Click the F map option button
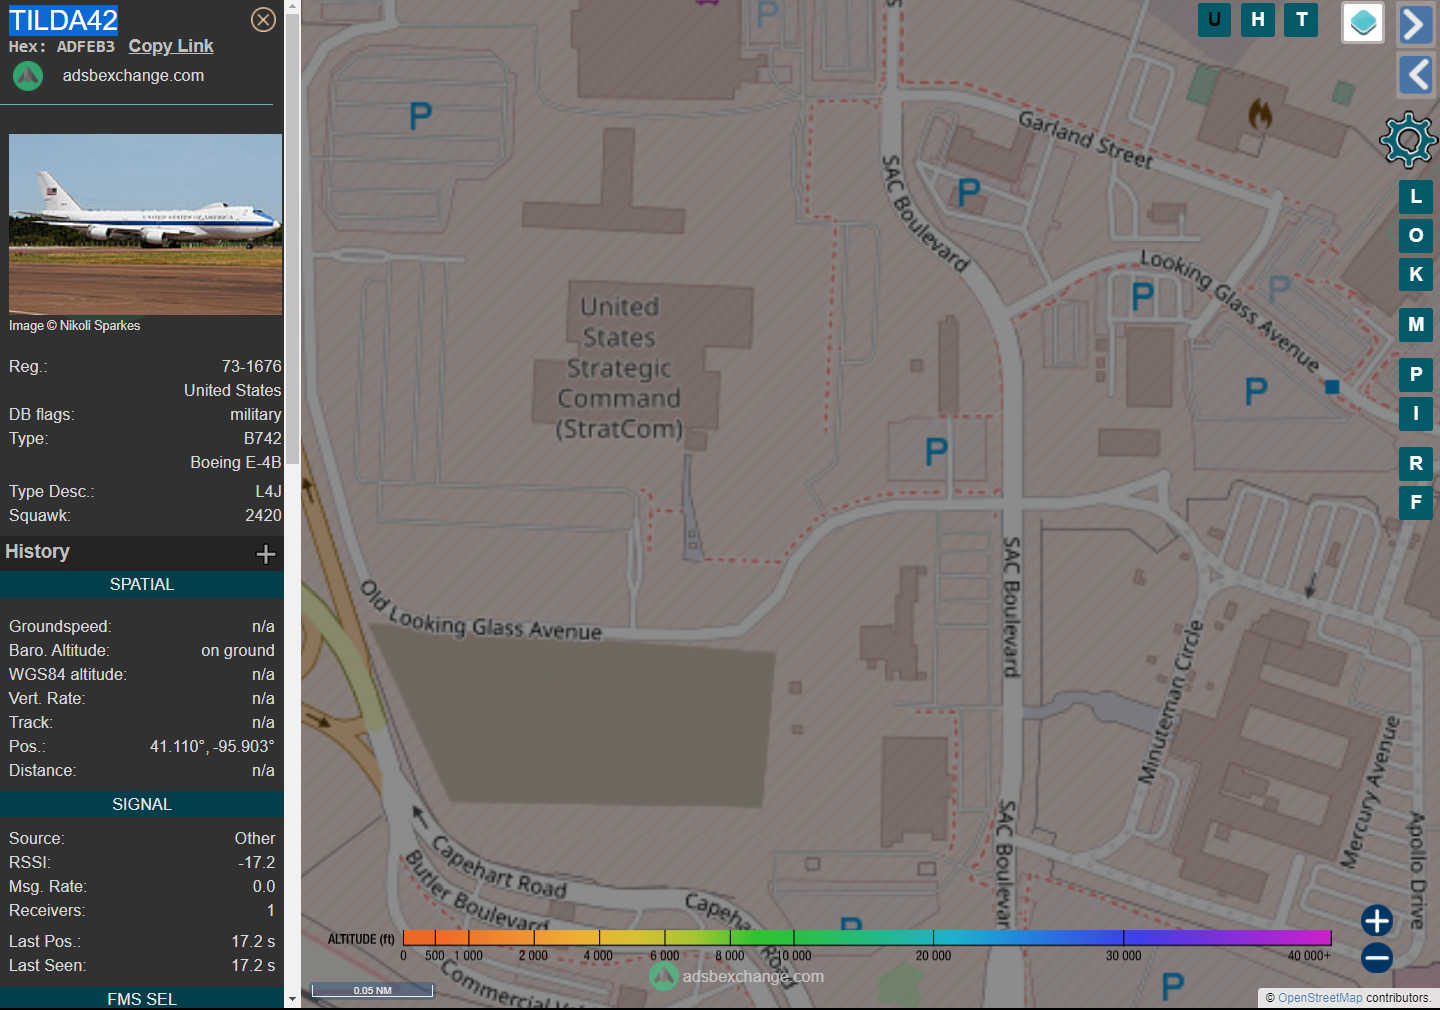The width and height of the screenshot is (1440, 1010). (x=1416, y=503)
